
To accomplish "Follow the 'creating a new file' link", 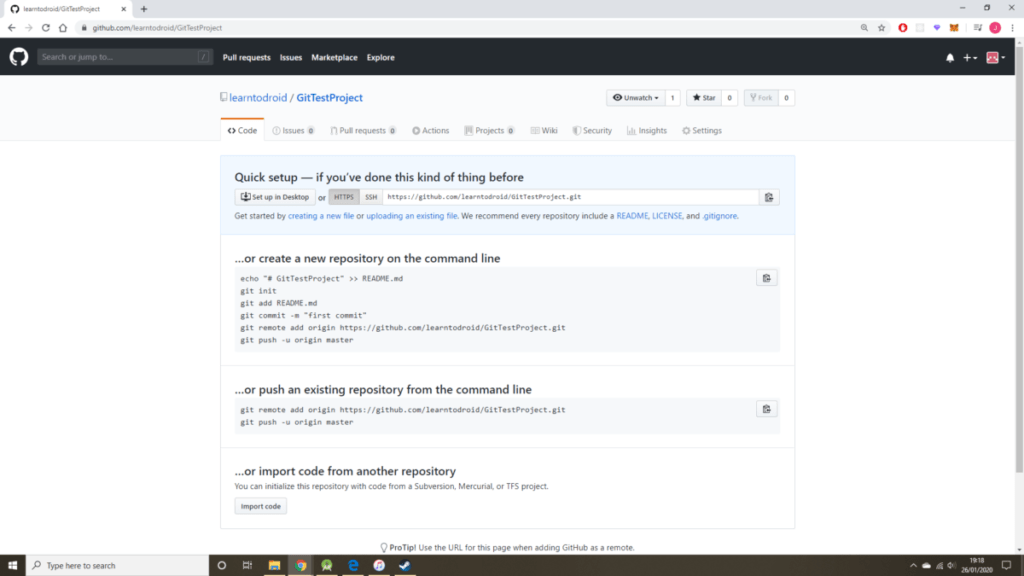I will [x=321, y=216].
